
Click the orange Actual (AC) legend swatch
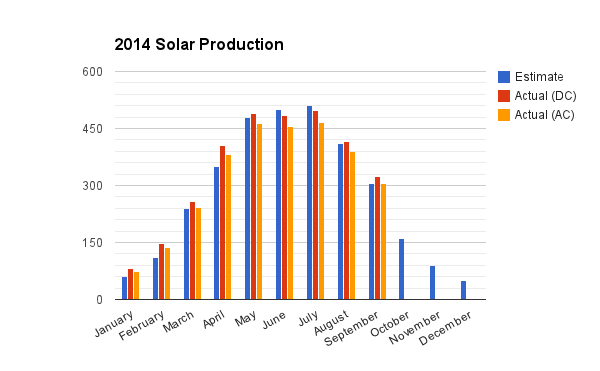pos(504,115)
